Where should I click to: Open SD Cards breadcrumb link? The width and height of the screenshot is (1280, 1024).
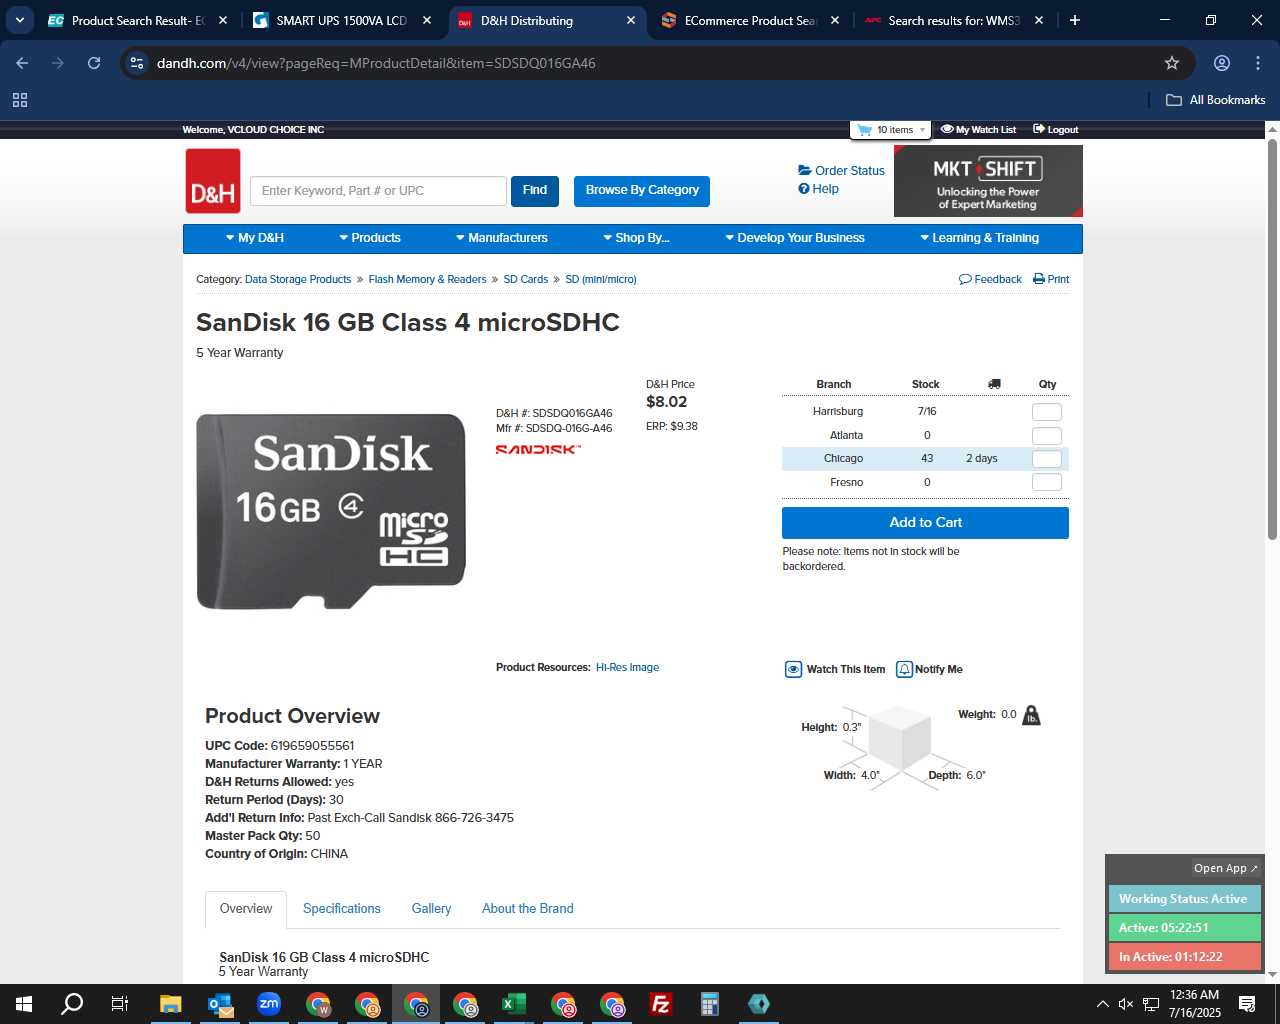point(526,279)
